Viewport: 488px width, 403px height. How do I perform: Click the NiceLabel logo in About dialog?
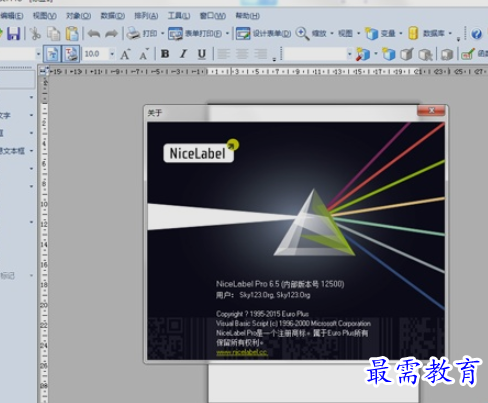click(201, 151)
